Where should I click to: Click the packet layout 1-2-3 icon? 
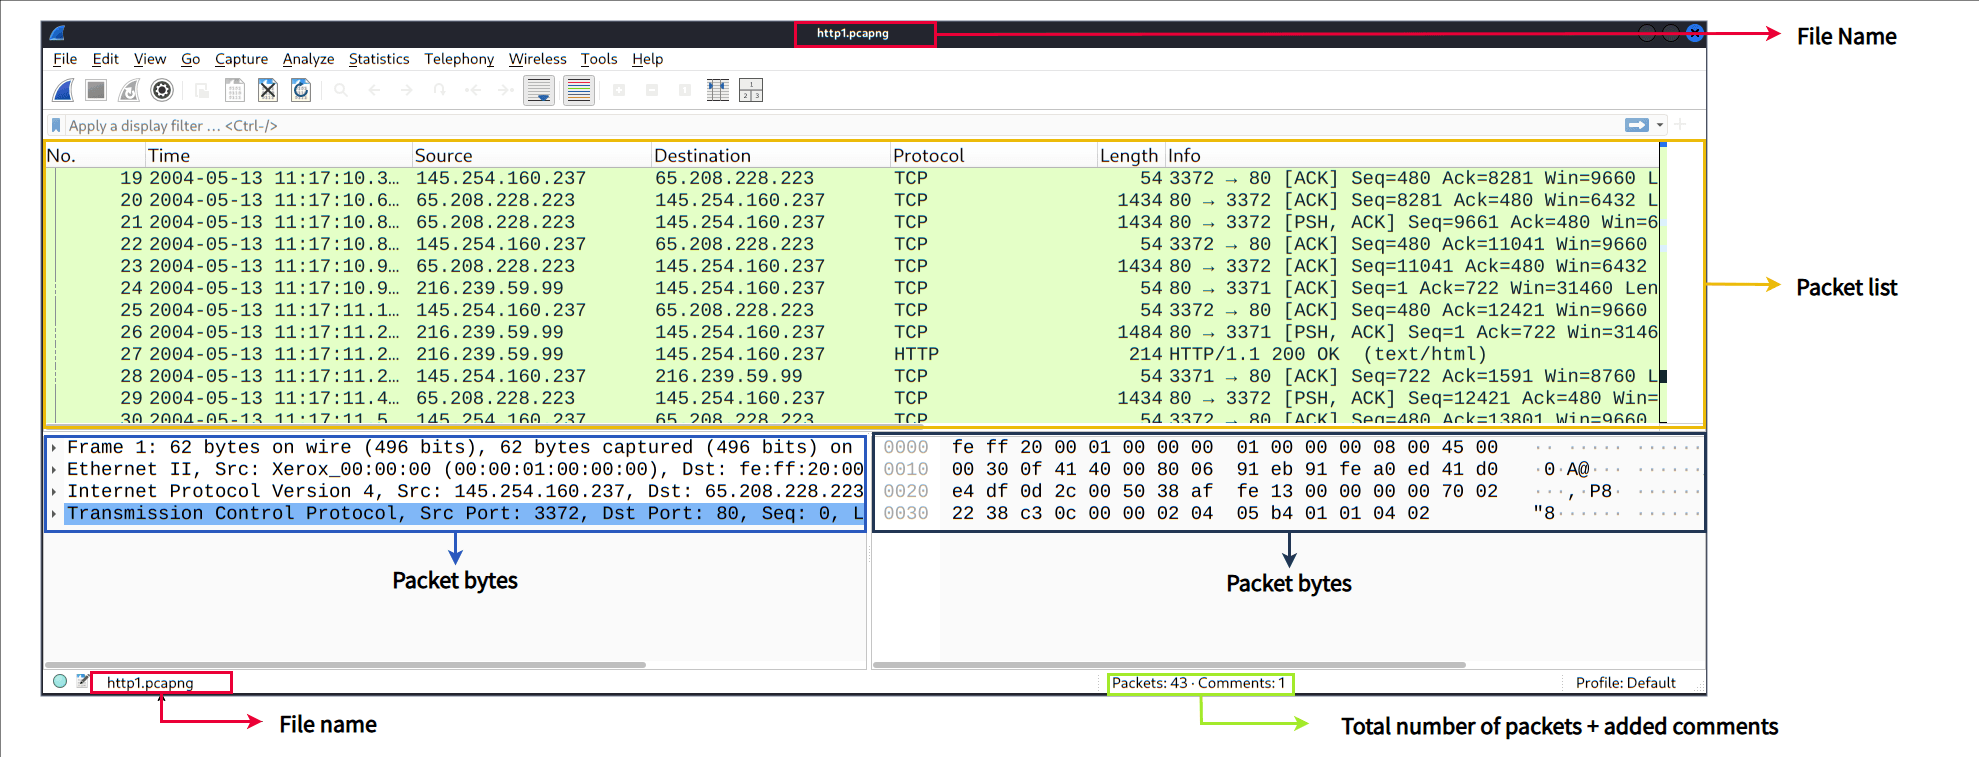point(751,91)
